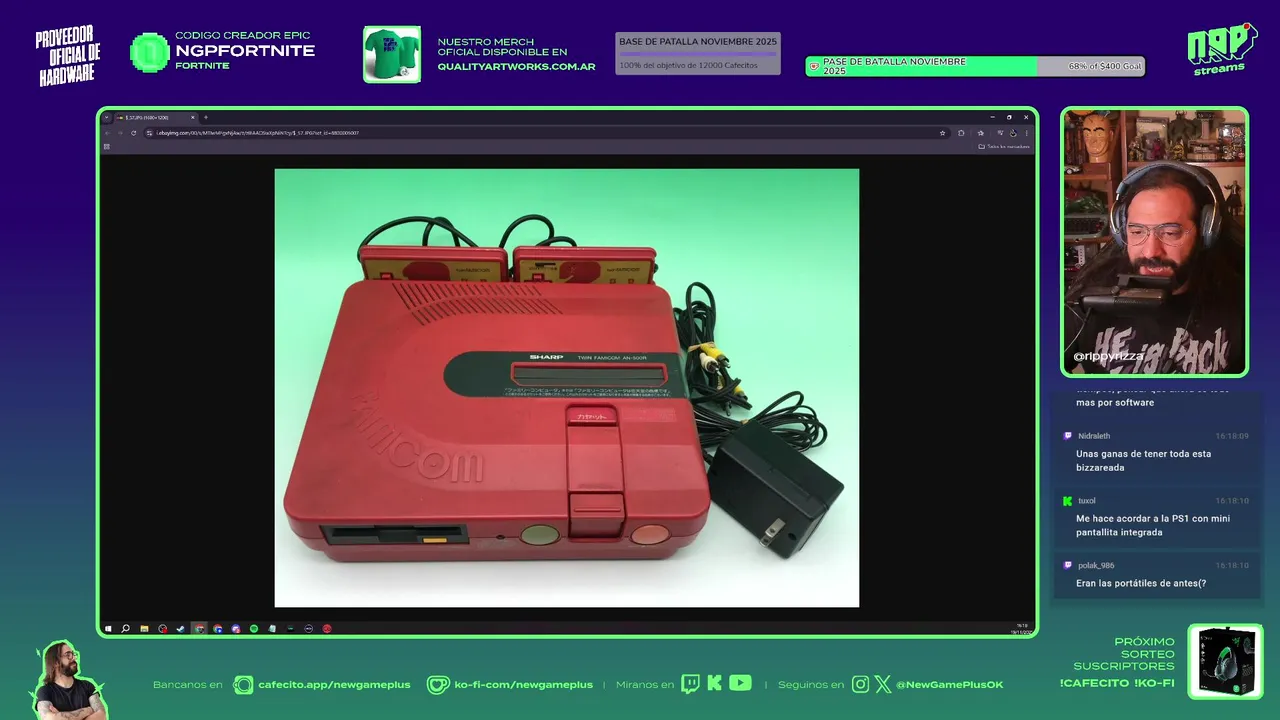Screen dimensions: 1280x720
Task: Click the Instagram icon in footer
Action: [861, 685]
